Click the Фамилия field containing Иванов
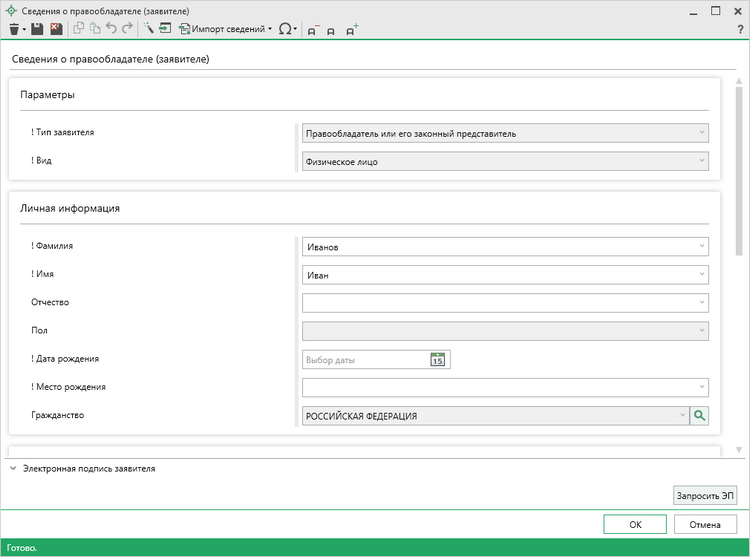 [505, 247]
